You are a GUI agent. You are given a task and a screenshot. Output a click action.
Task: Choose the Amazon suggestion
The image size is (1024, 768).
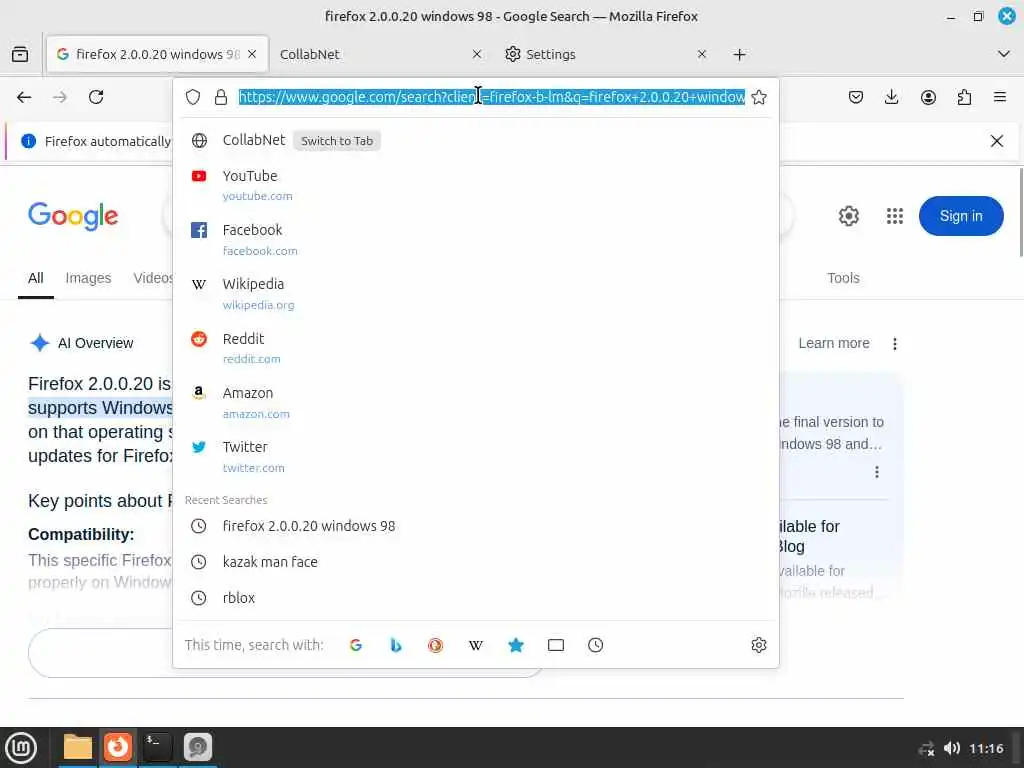tap(476, 402)
